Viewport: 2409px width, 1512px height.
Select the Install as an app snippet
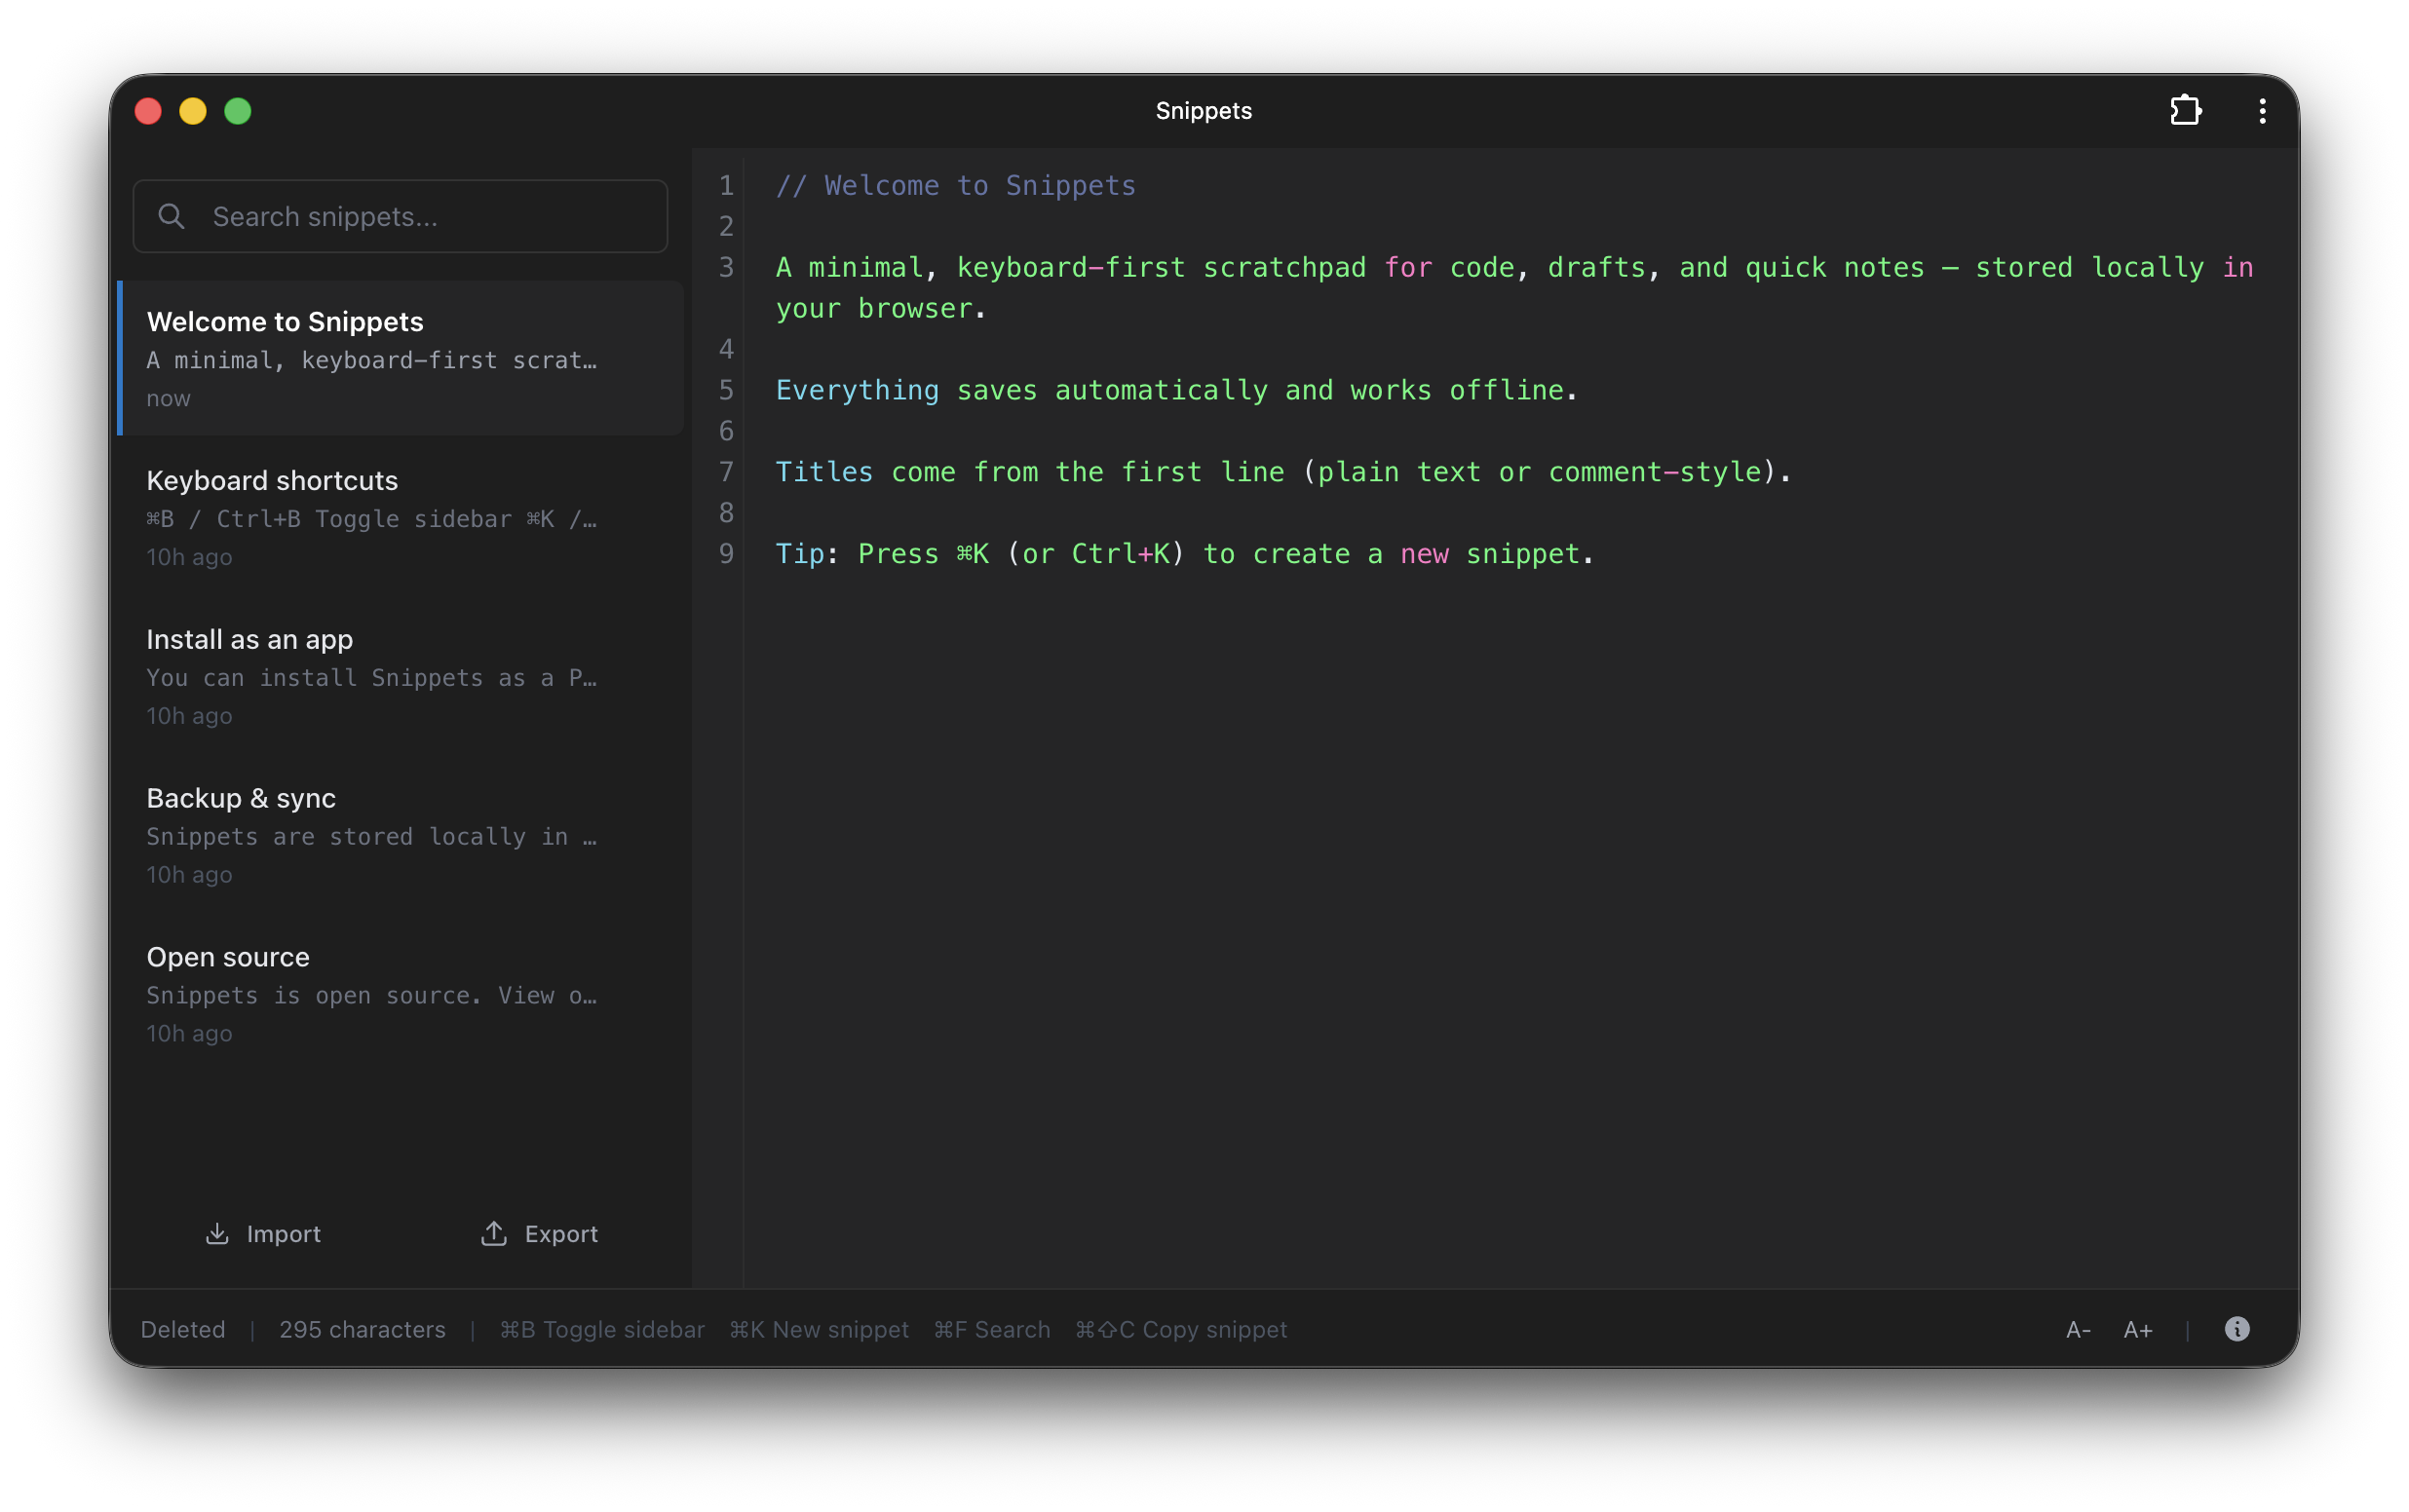click(399, 675)
